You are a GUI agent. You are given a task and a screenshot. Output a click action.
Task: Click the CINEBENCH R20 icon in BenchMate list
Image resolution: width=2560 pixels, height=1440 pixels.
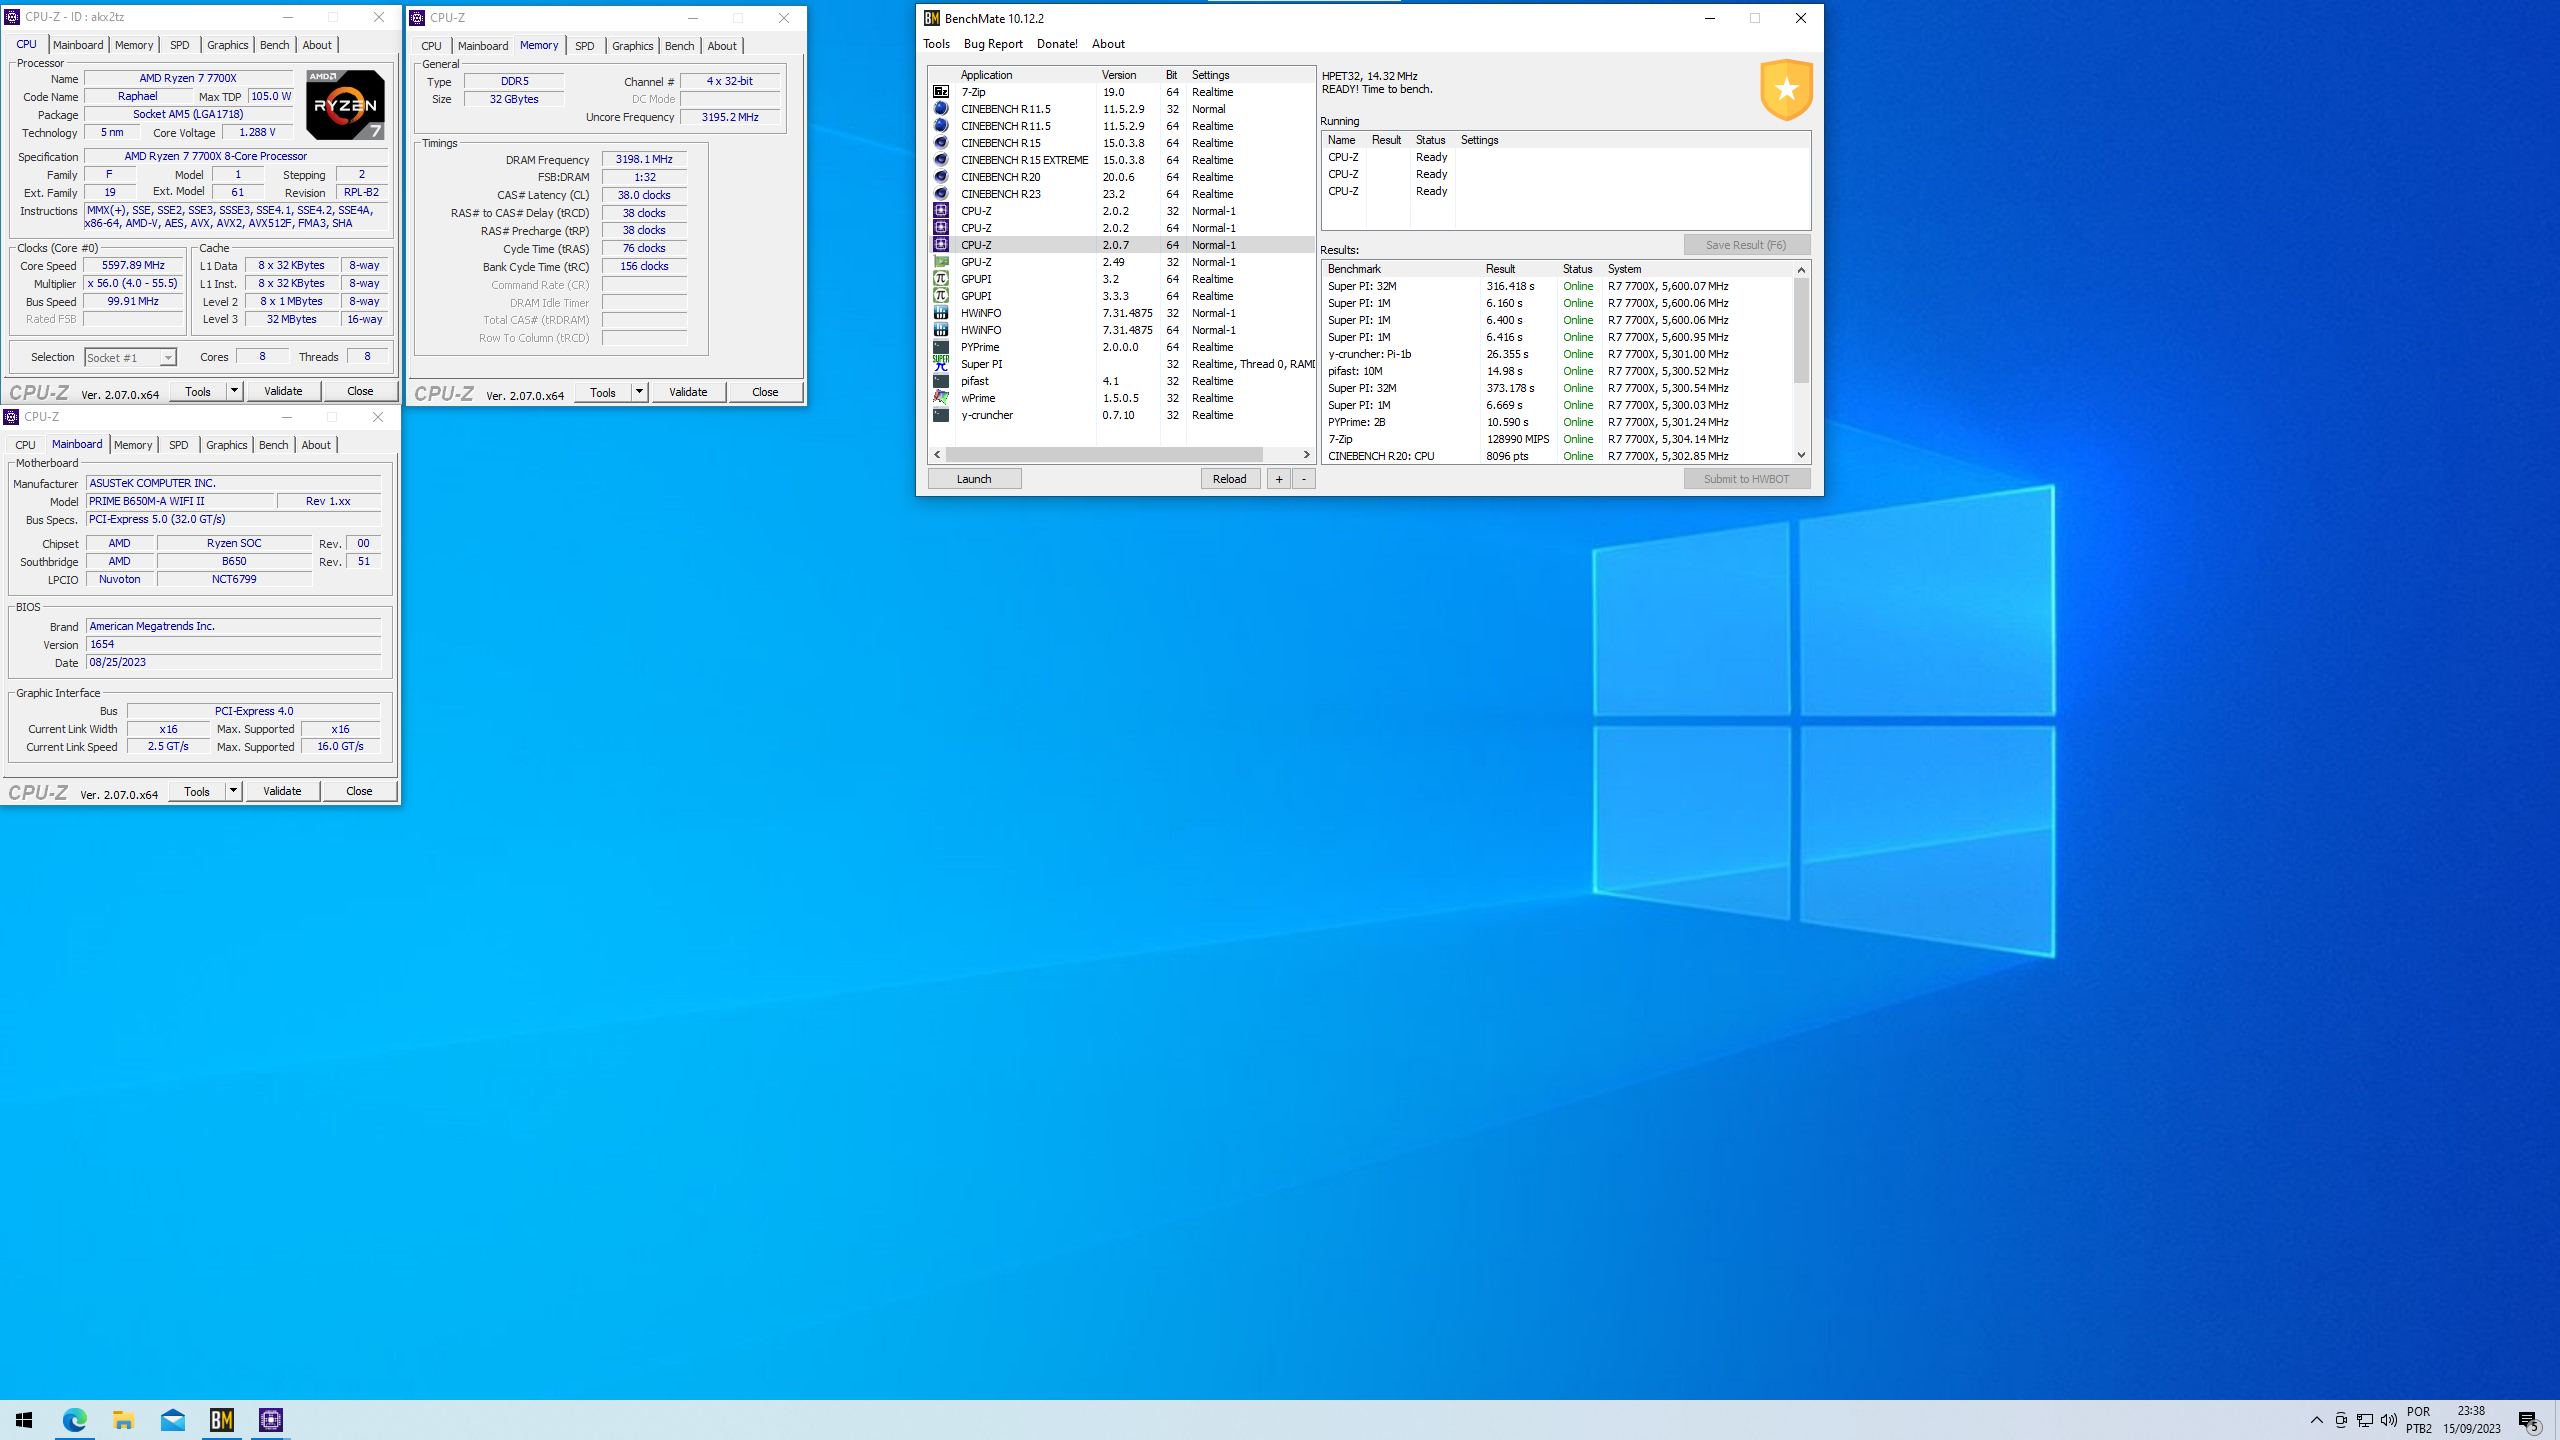(941, 177)
